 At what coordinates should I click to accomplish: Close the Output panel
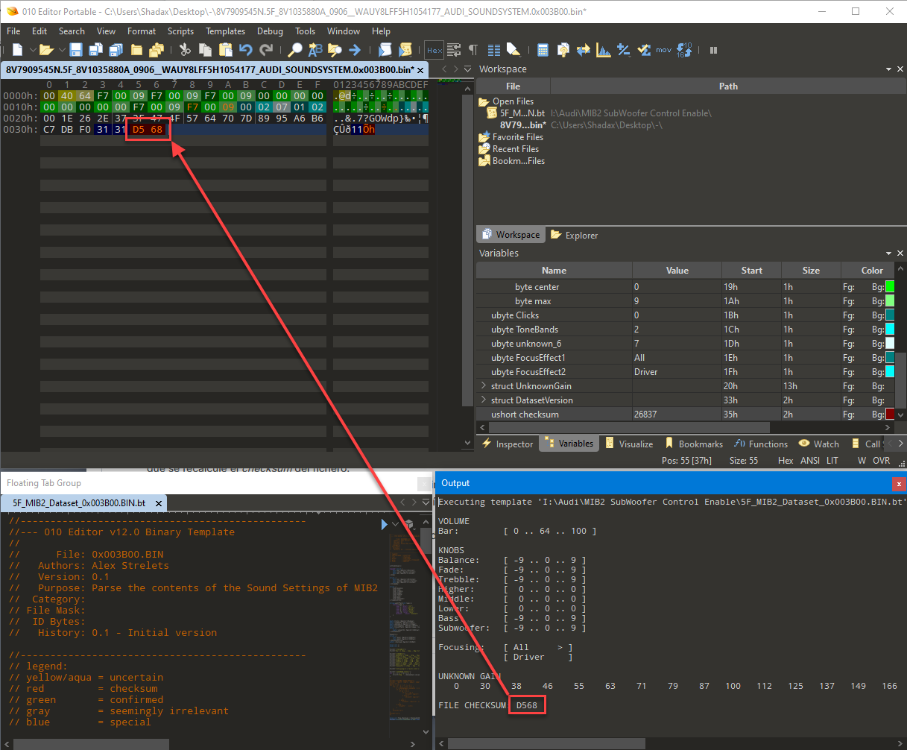(898, 483)
